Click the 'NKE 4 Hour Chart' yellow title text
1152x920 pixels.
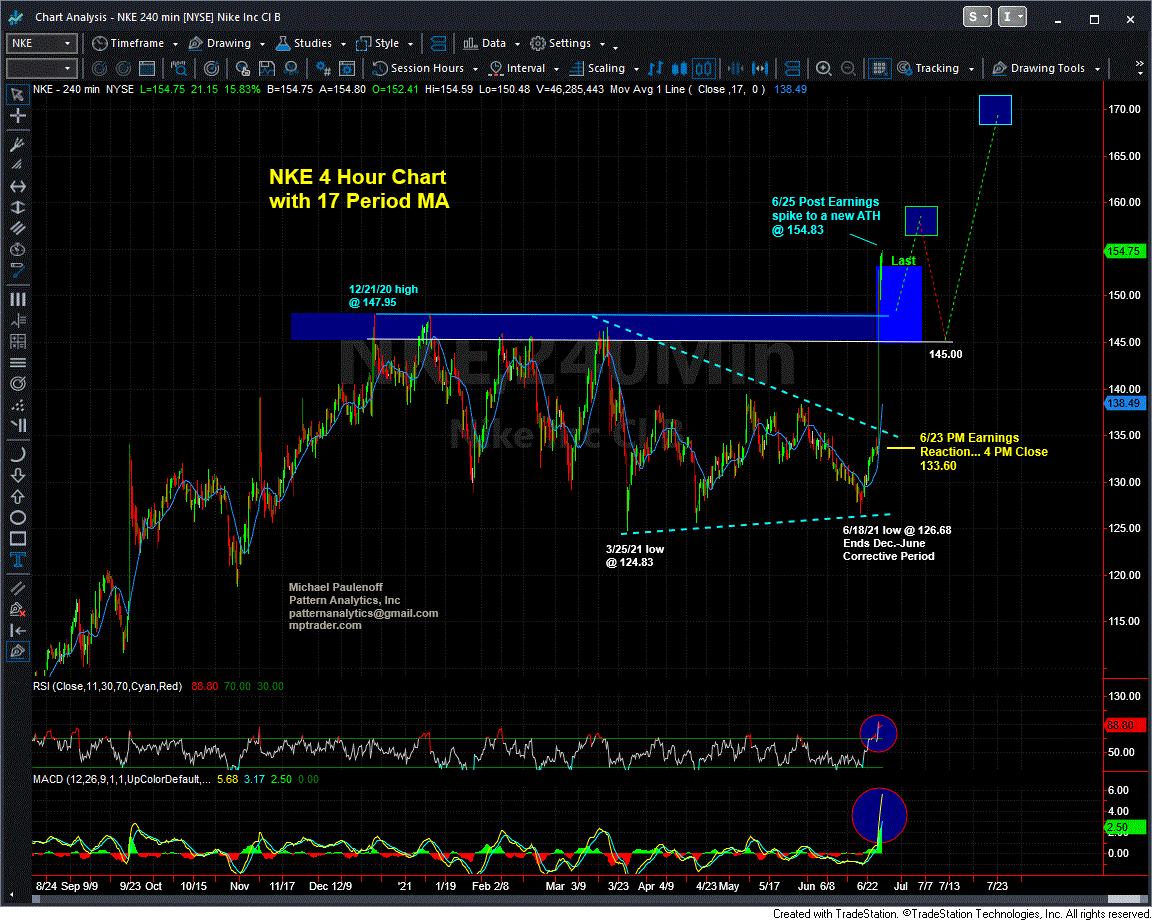[358, 177]
